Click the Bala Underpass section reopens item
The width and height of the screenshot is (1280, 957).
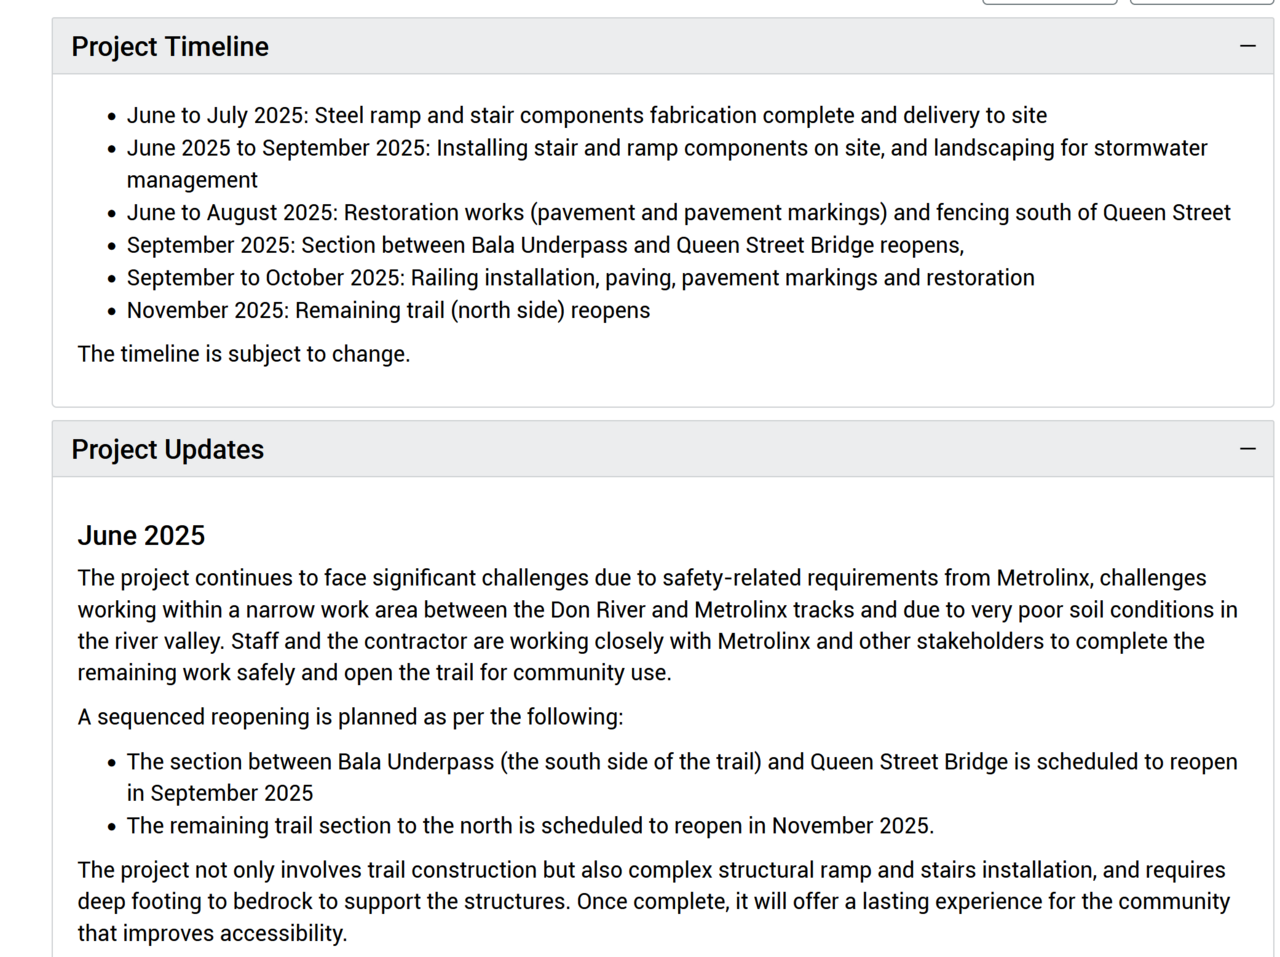[545, 245]
